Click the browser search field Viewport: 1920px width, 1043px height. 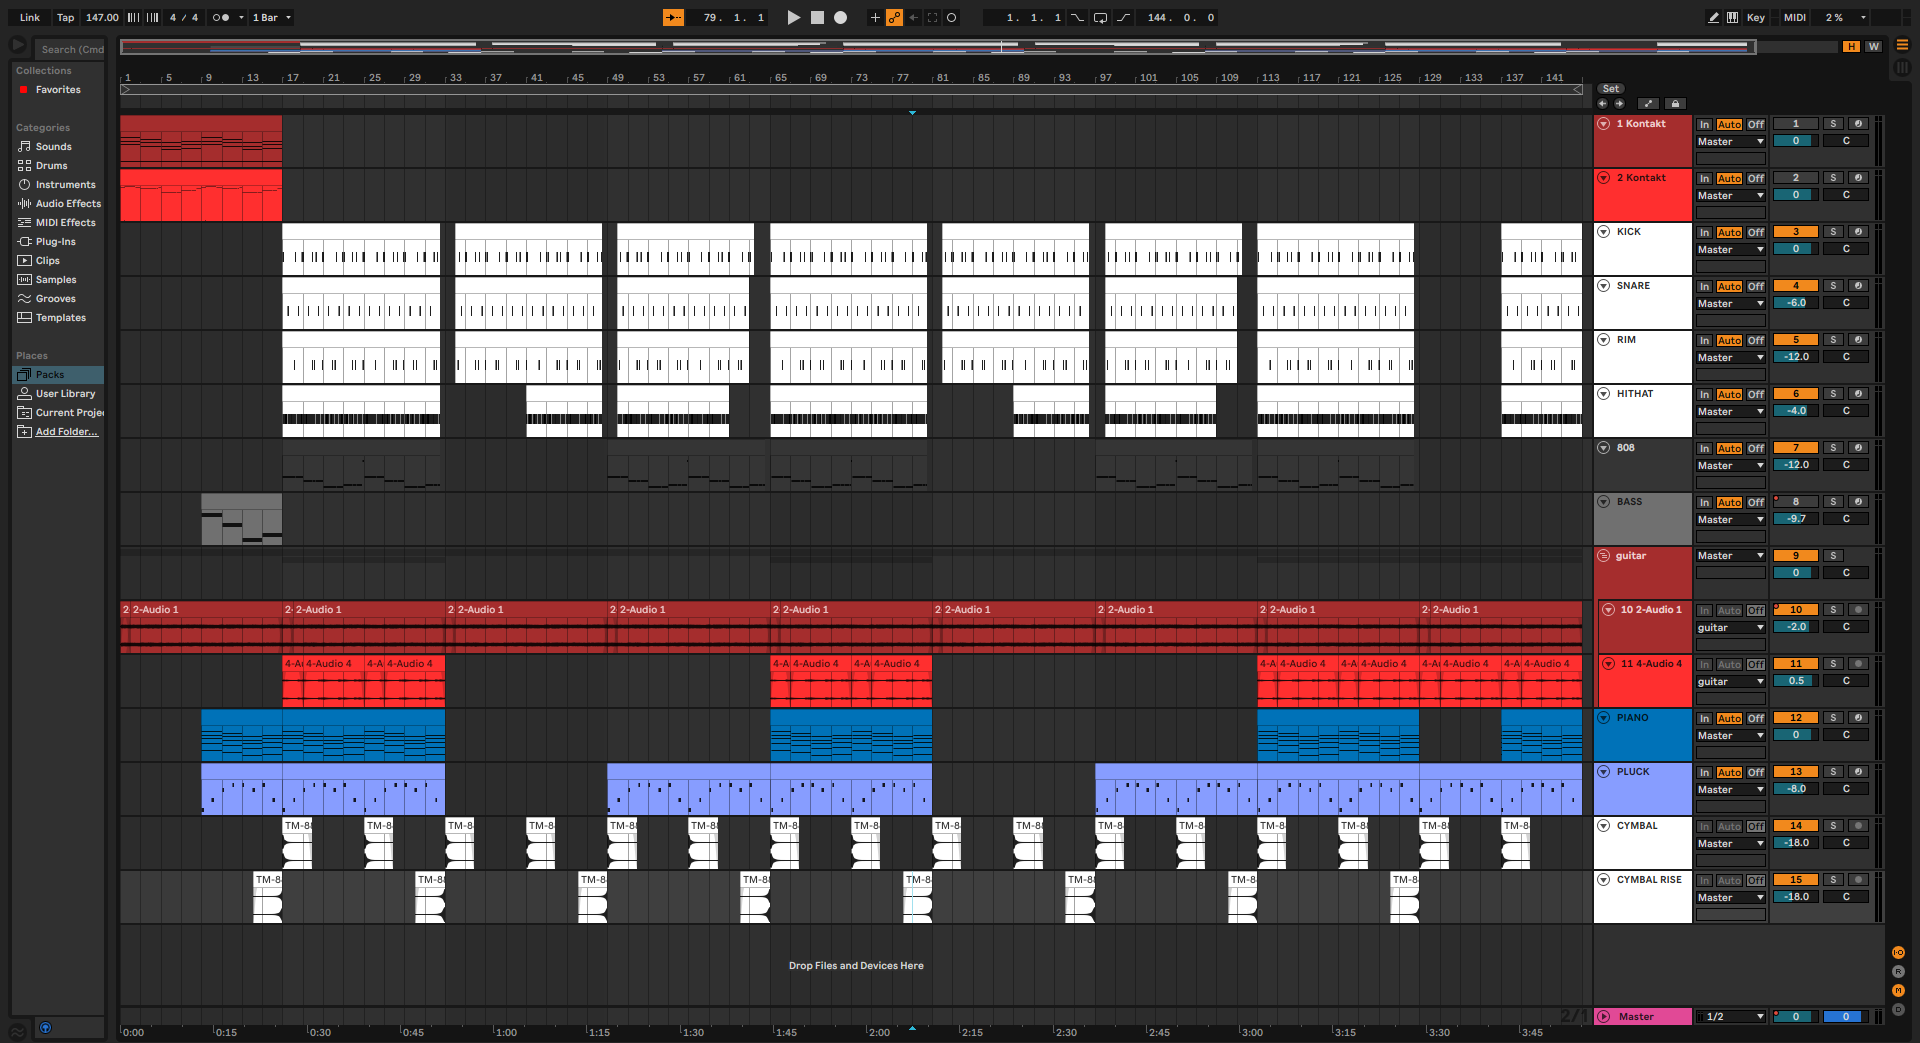pyautogui.click(x=70, y=49)
